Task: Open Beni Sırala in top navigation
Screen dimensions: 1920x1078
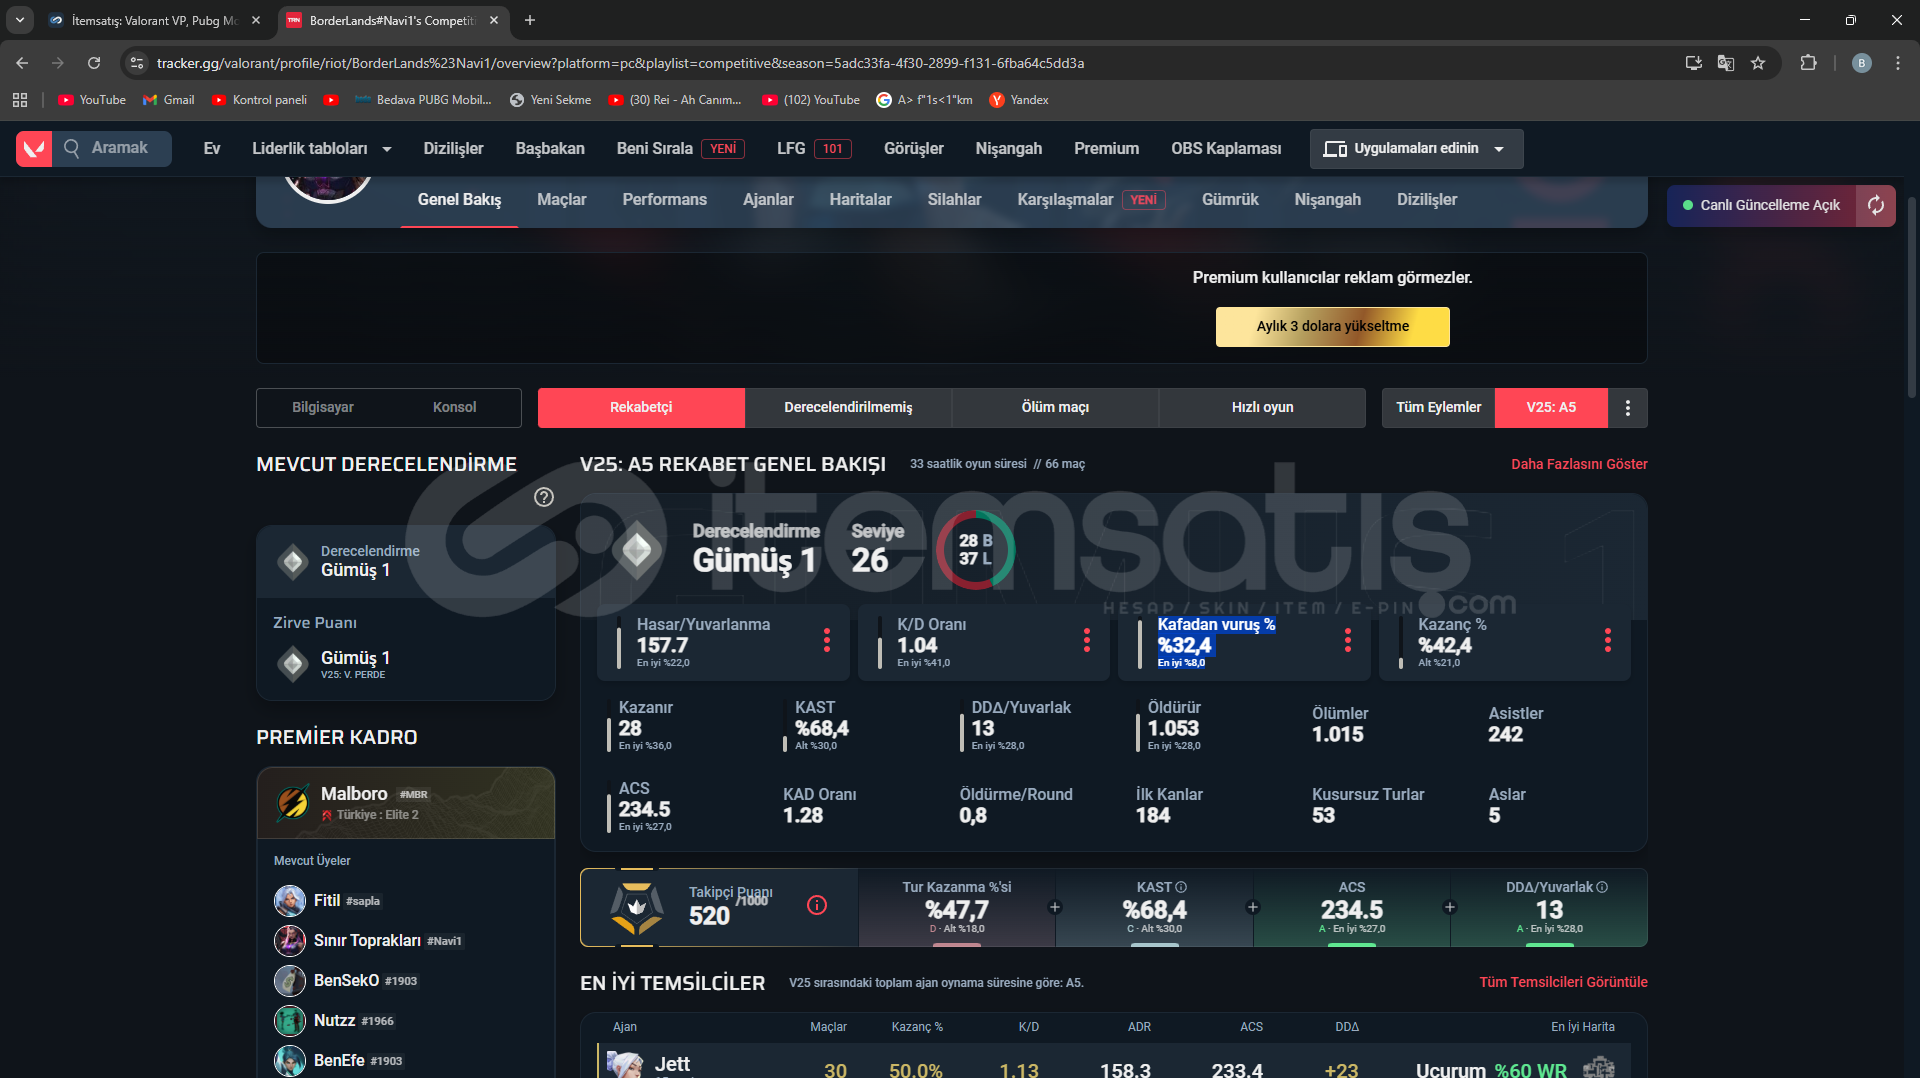Action: coord(680,149)
